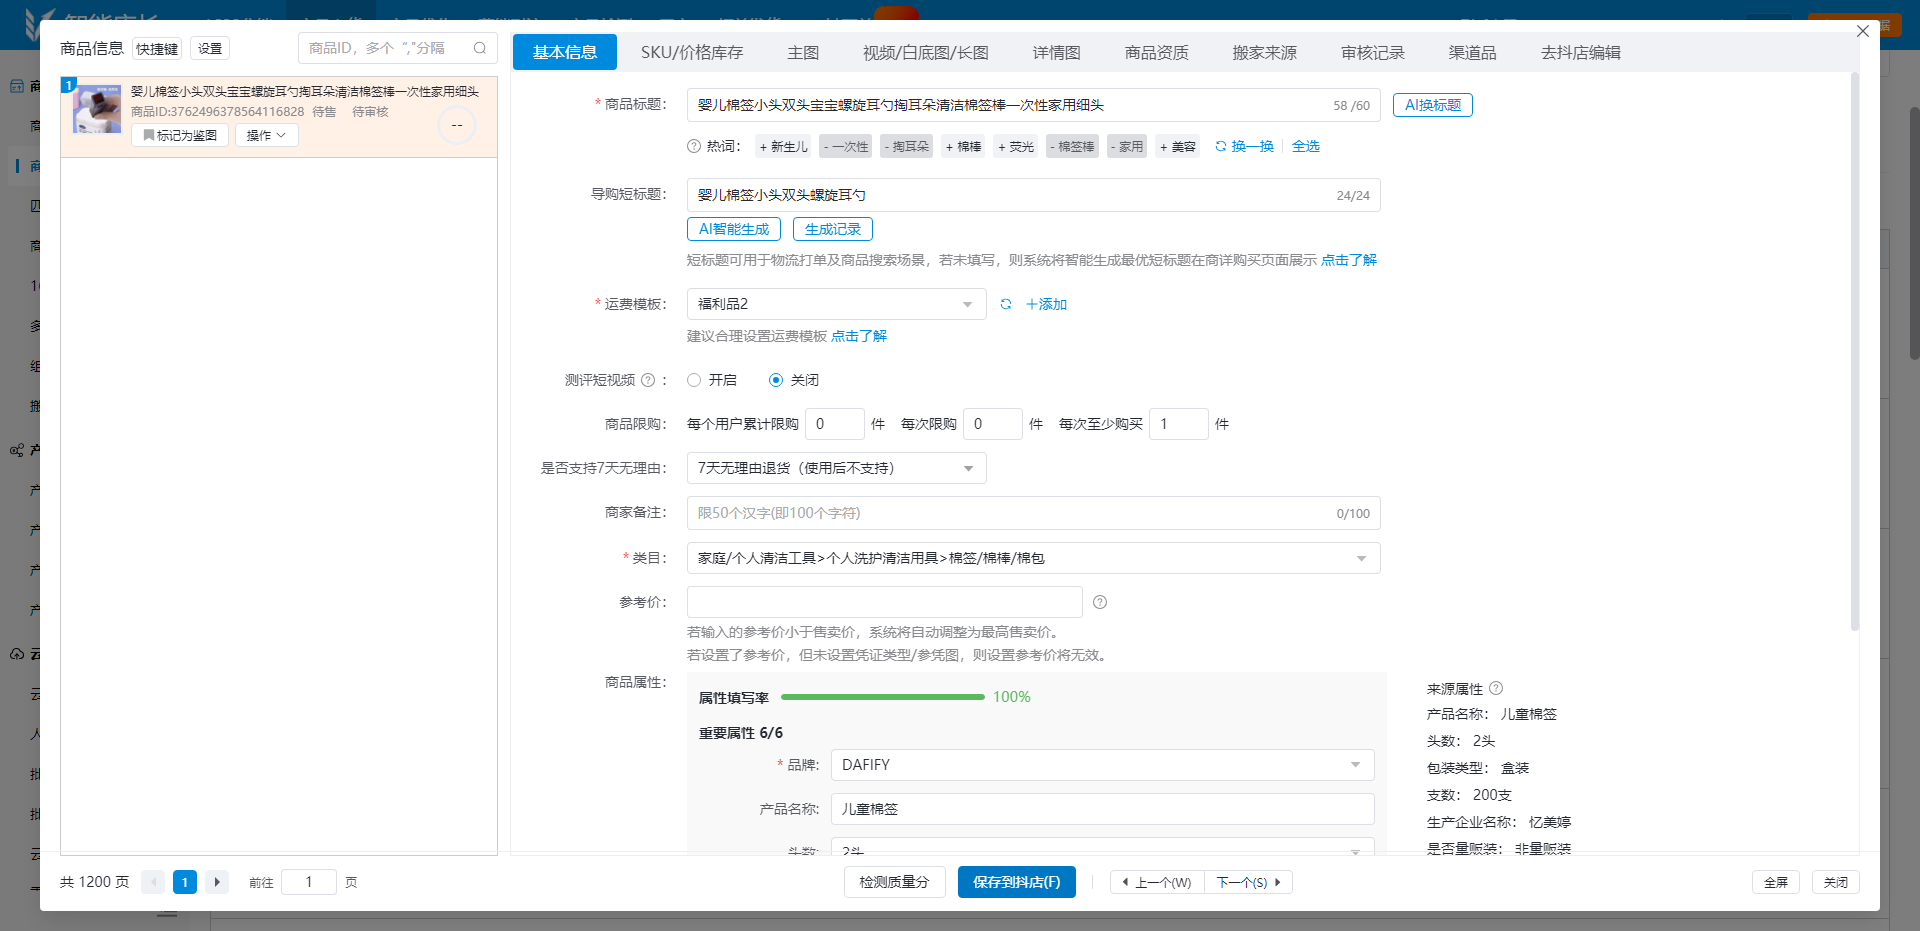
Task: Click the search magnifier in the 商品ID field
Action: [480, 48]
